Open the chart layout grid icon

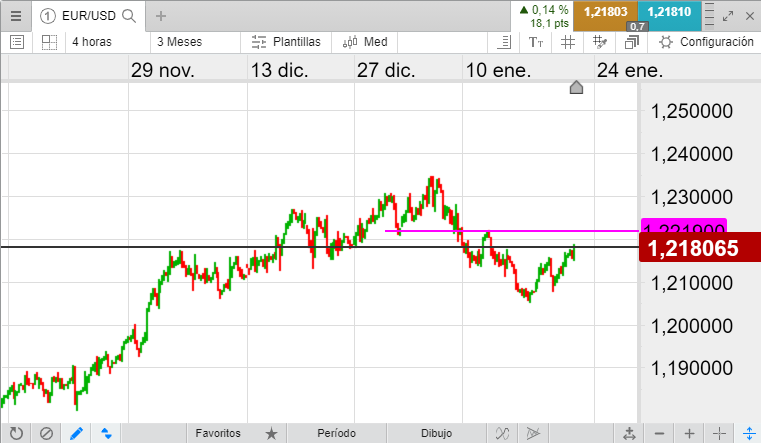click(49, 42)
